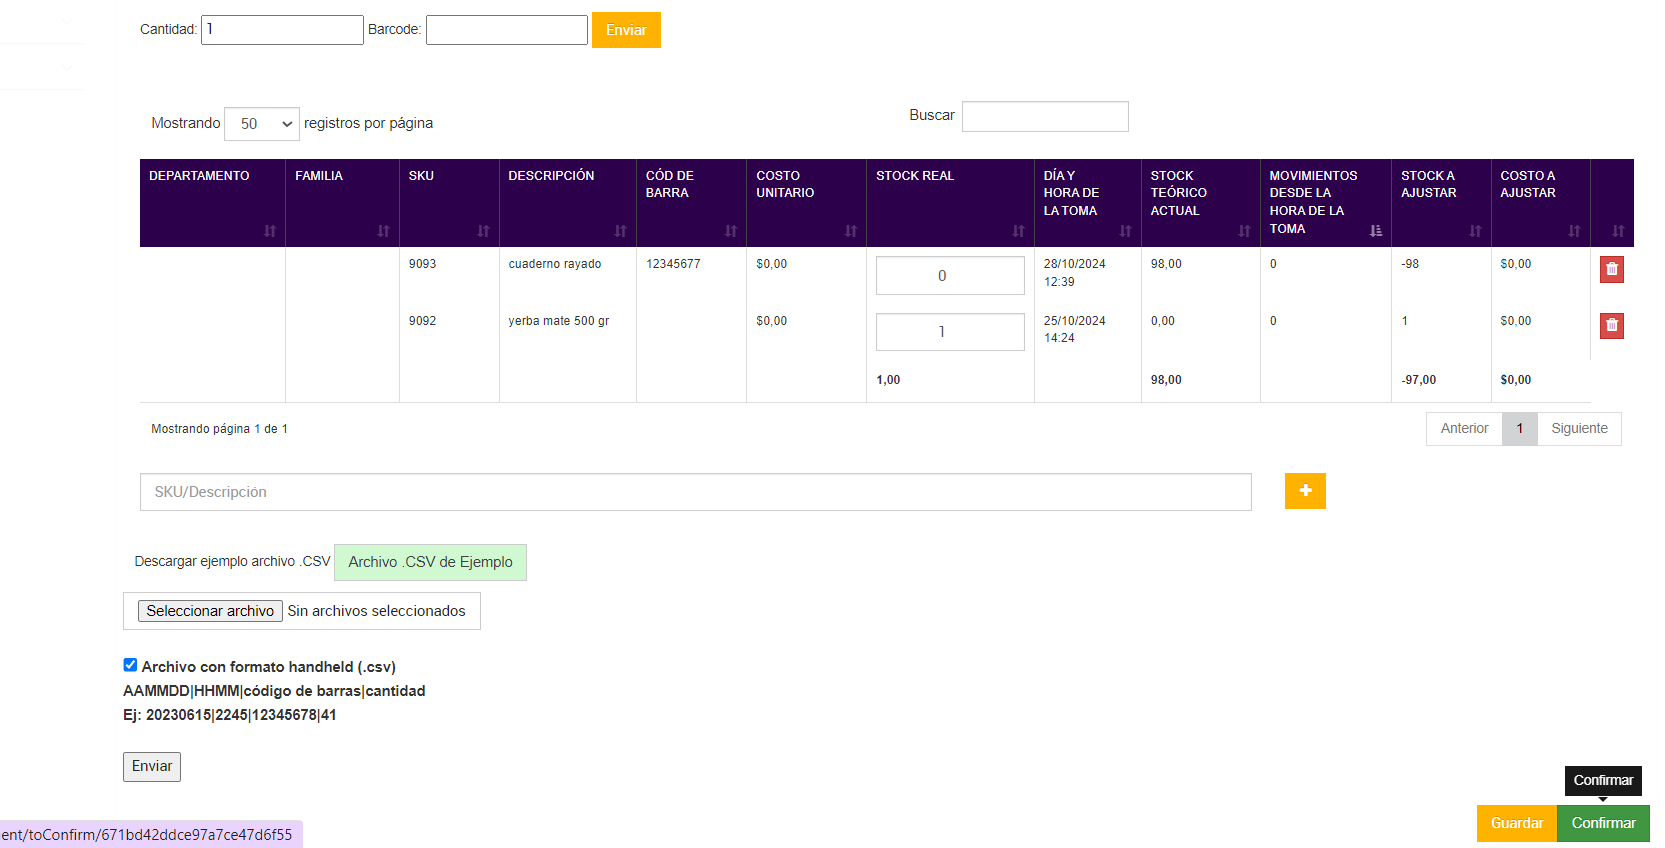Click the yellow plus add-item button
The image size is (1665, 848).
click(1304, 491)
